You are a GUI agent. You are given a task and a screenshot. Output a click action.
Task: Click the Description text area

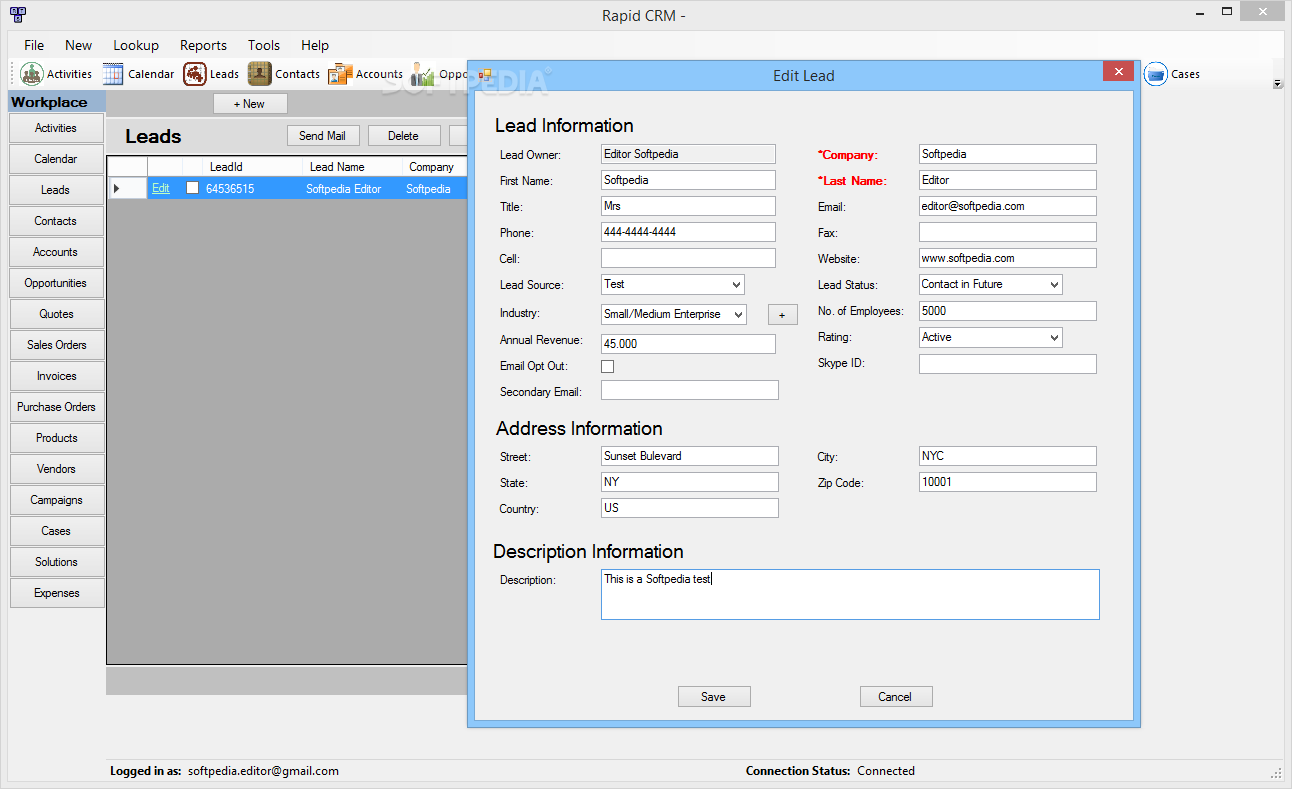850,595
